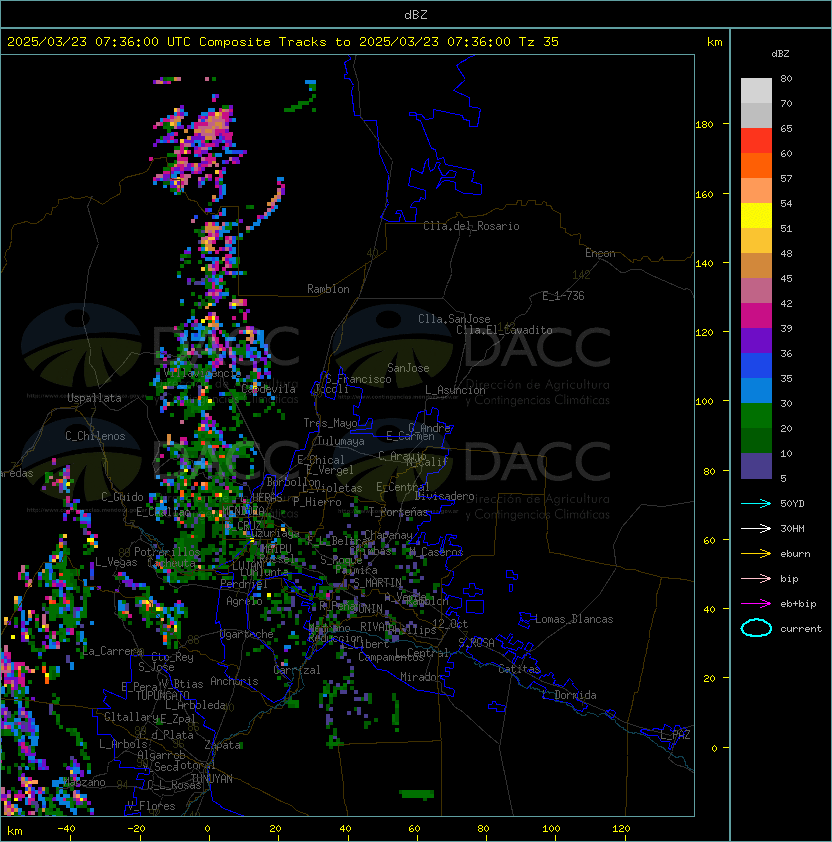Click the 120 km horizontal axis tick label
Image resolution: width=832 pixels, height=842 pixels.
point(621,829)
